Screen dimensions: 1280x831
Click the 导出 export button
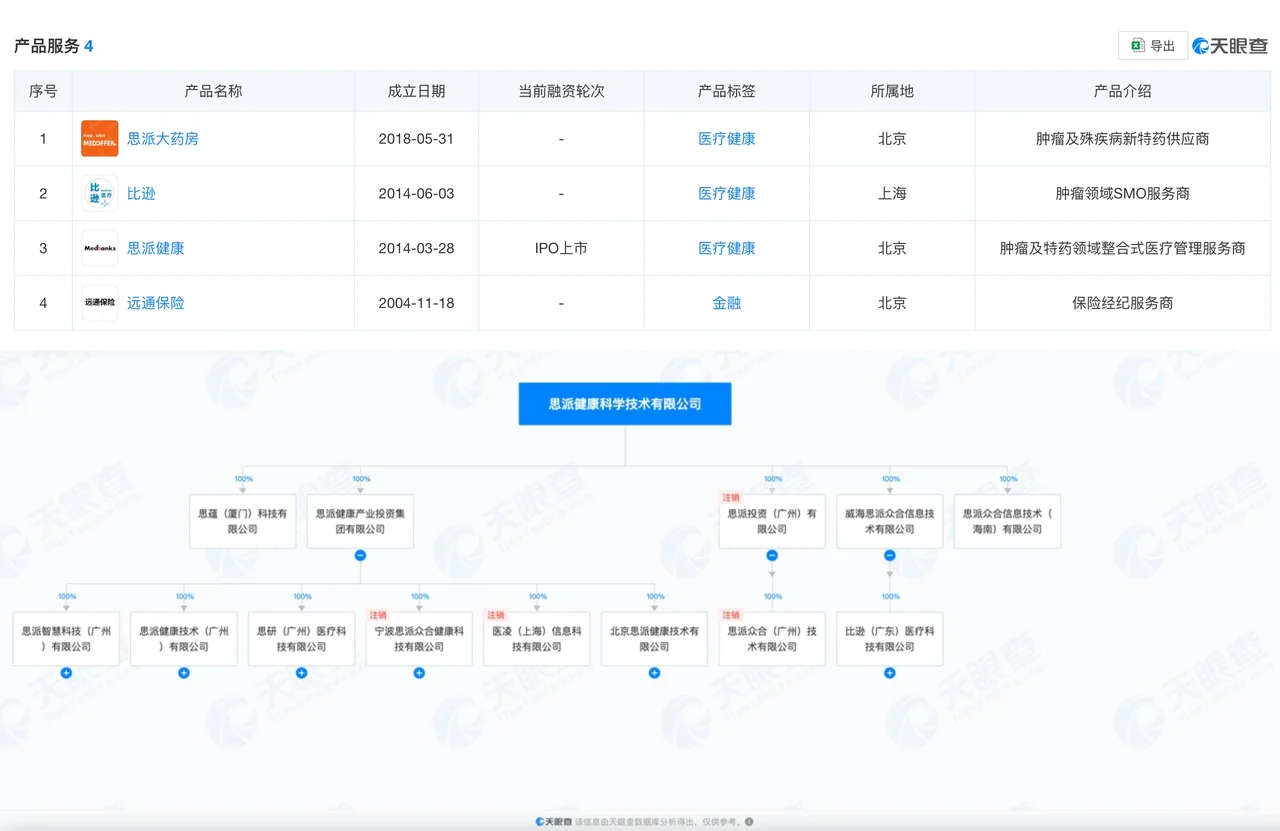(x=1152, y=45)
